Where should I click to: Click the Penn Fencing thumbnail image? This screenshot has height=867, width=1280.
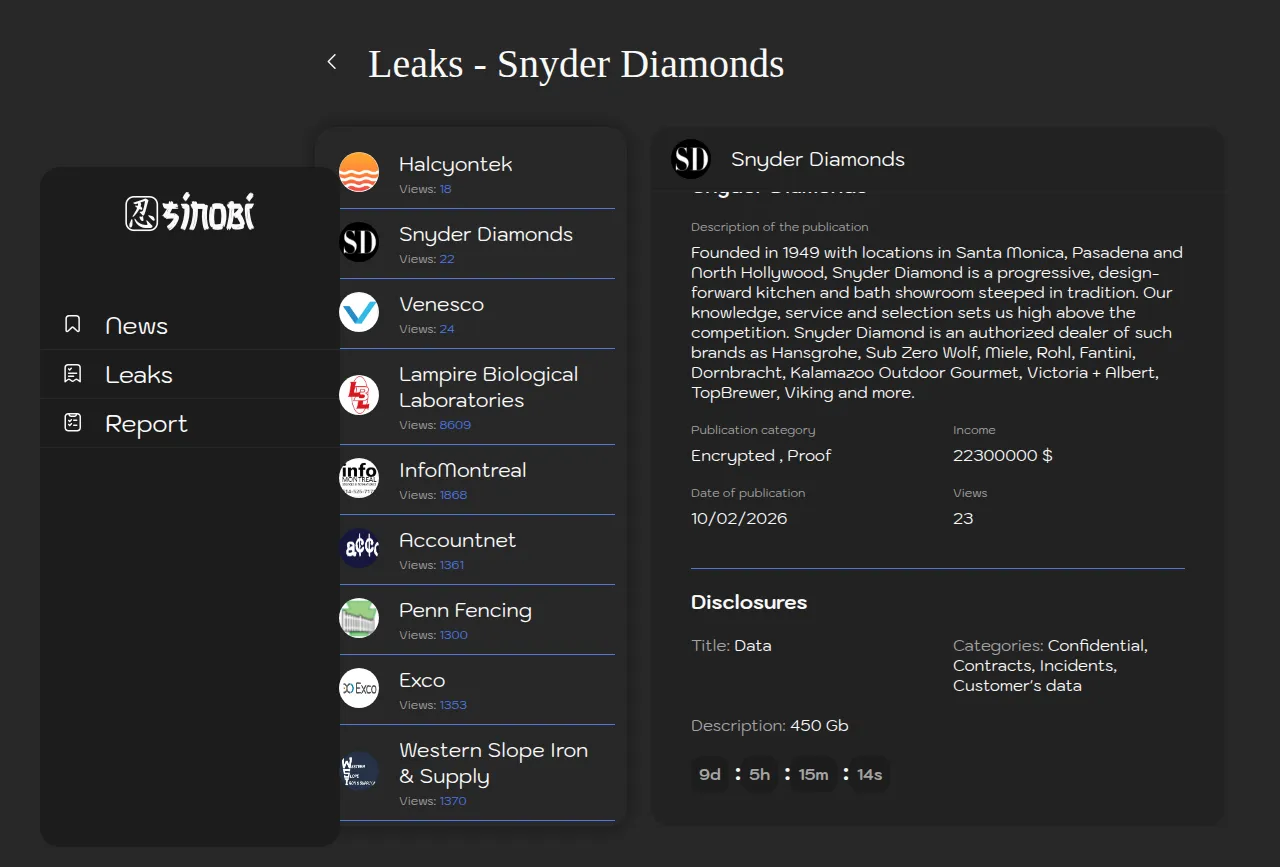(359, 618)
